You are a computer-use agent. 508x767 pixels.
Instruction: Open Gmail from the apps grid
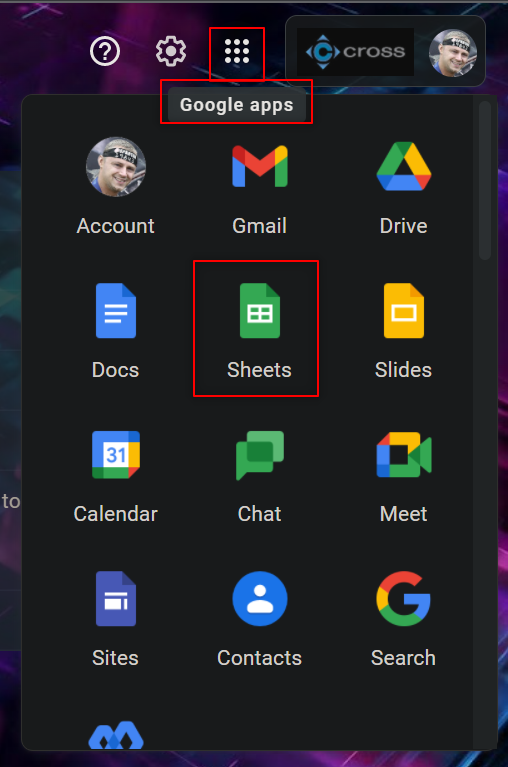(x=260, y=188)
